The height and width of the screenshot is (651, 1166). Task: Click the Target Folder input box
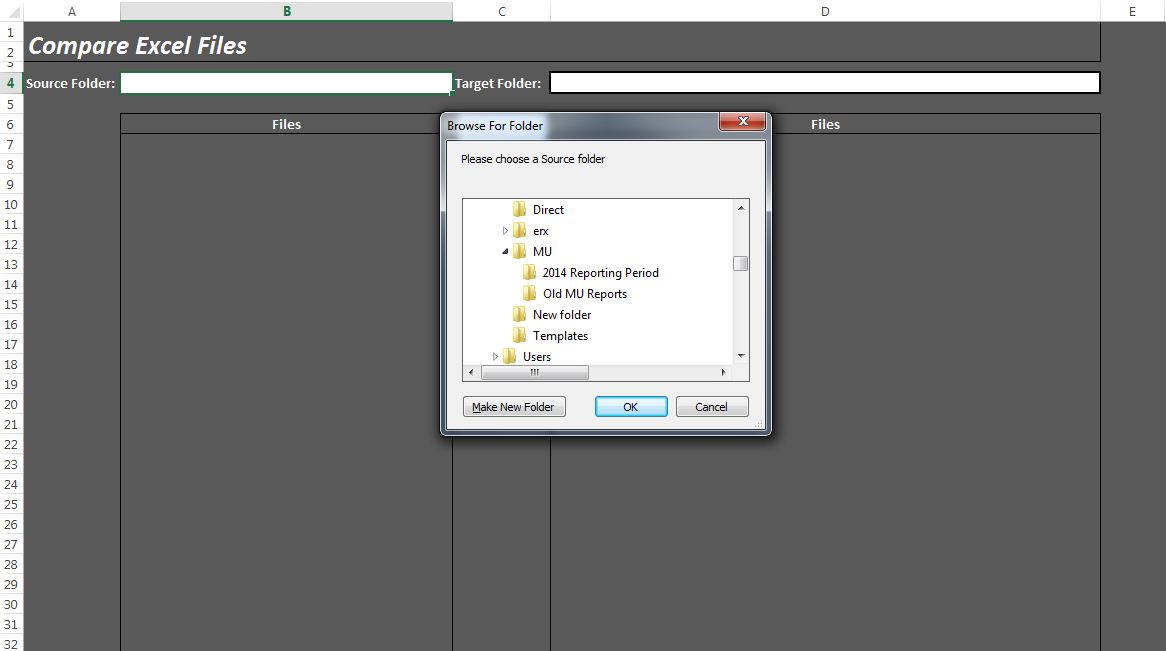pos(825,83)
